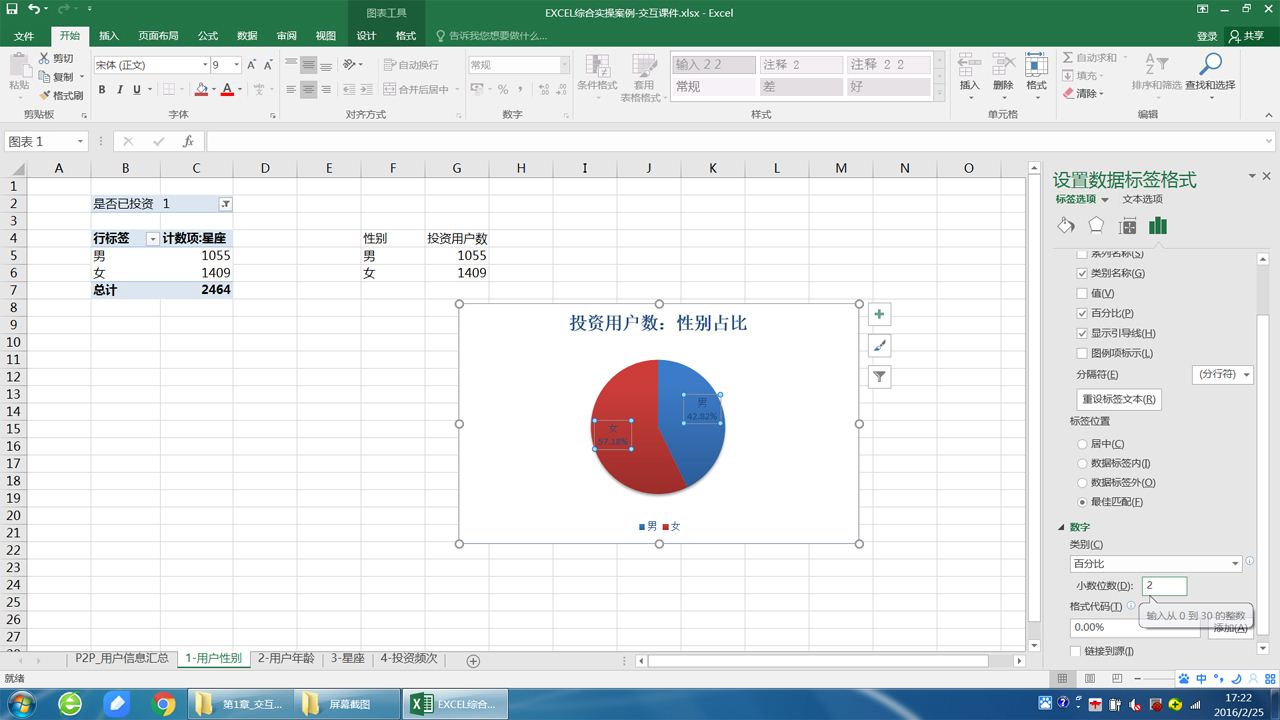Screen dimensions: 1280x720
Task: Click the Conditional Formatting (条件格式) icon
Action: 598,66
